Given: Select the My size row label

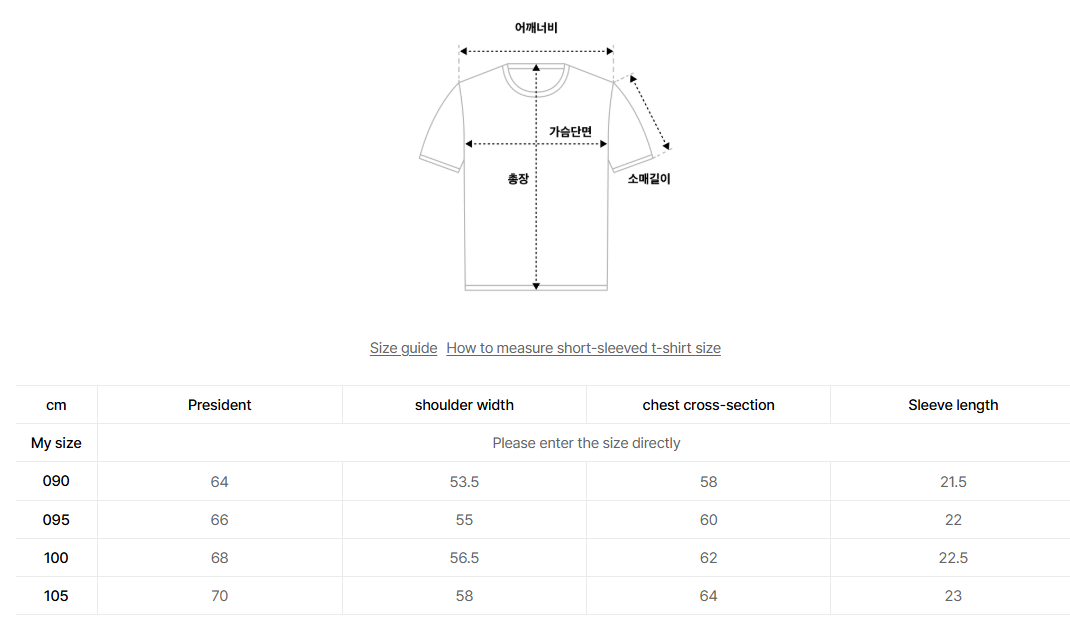Looking at the screenshot, I should [x=56, y=443].
